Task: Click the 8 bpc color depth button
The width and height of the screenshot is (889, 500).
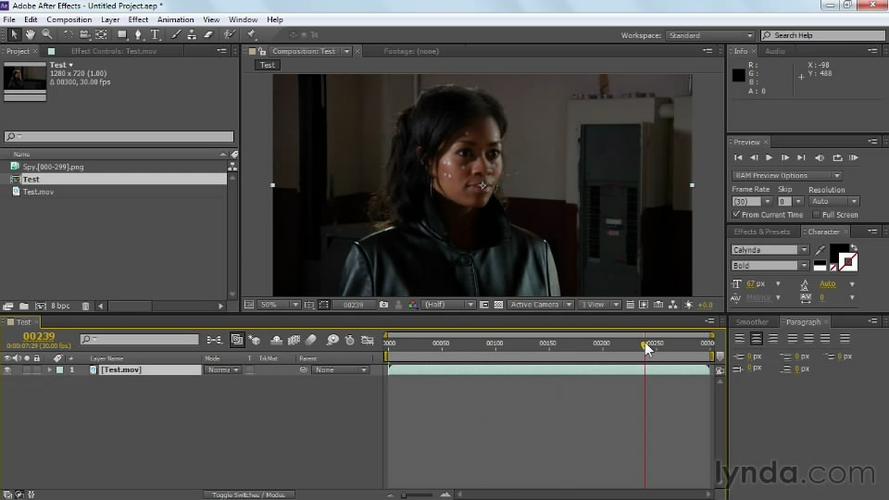Action: click(x=60, y=306)
